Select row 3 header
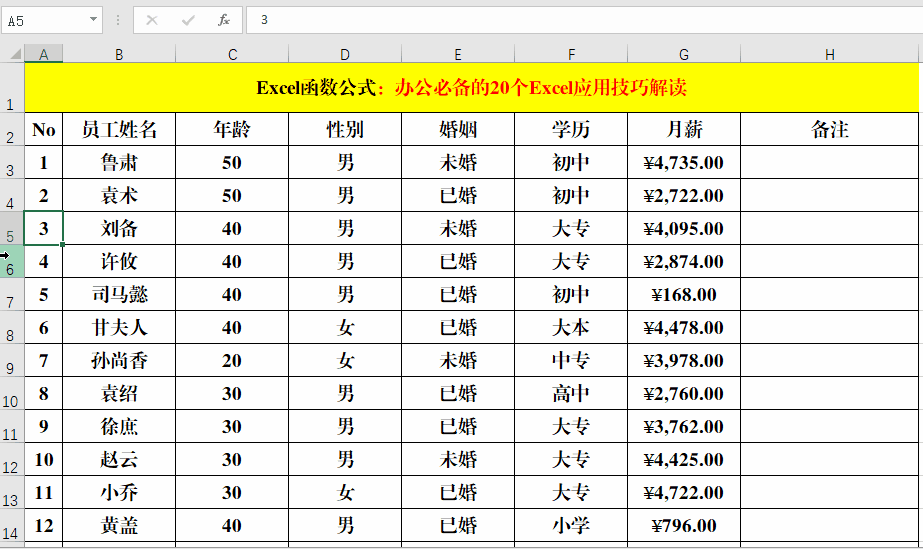Image resolution: width=923 pixels, height=549 pixels. click(x=12, y=162)
